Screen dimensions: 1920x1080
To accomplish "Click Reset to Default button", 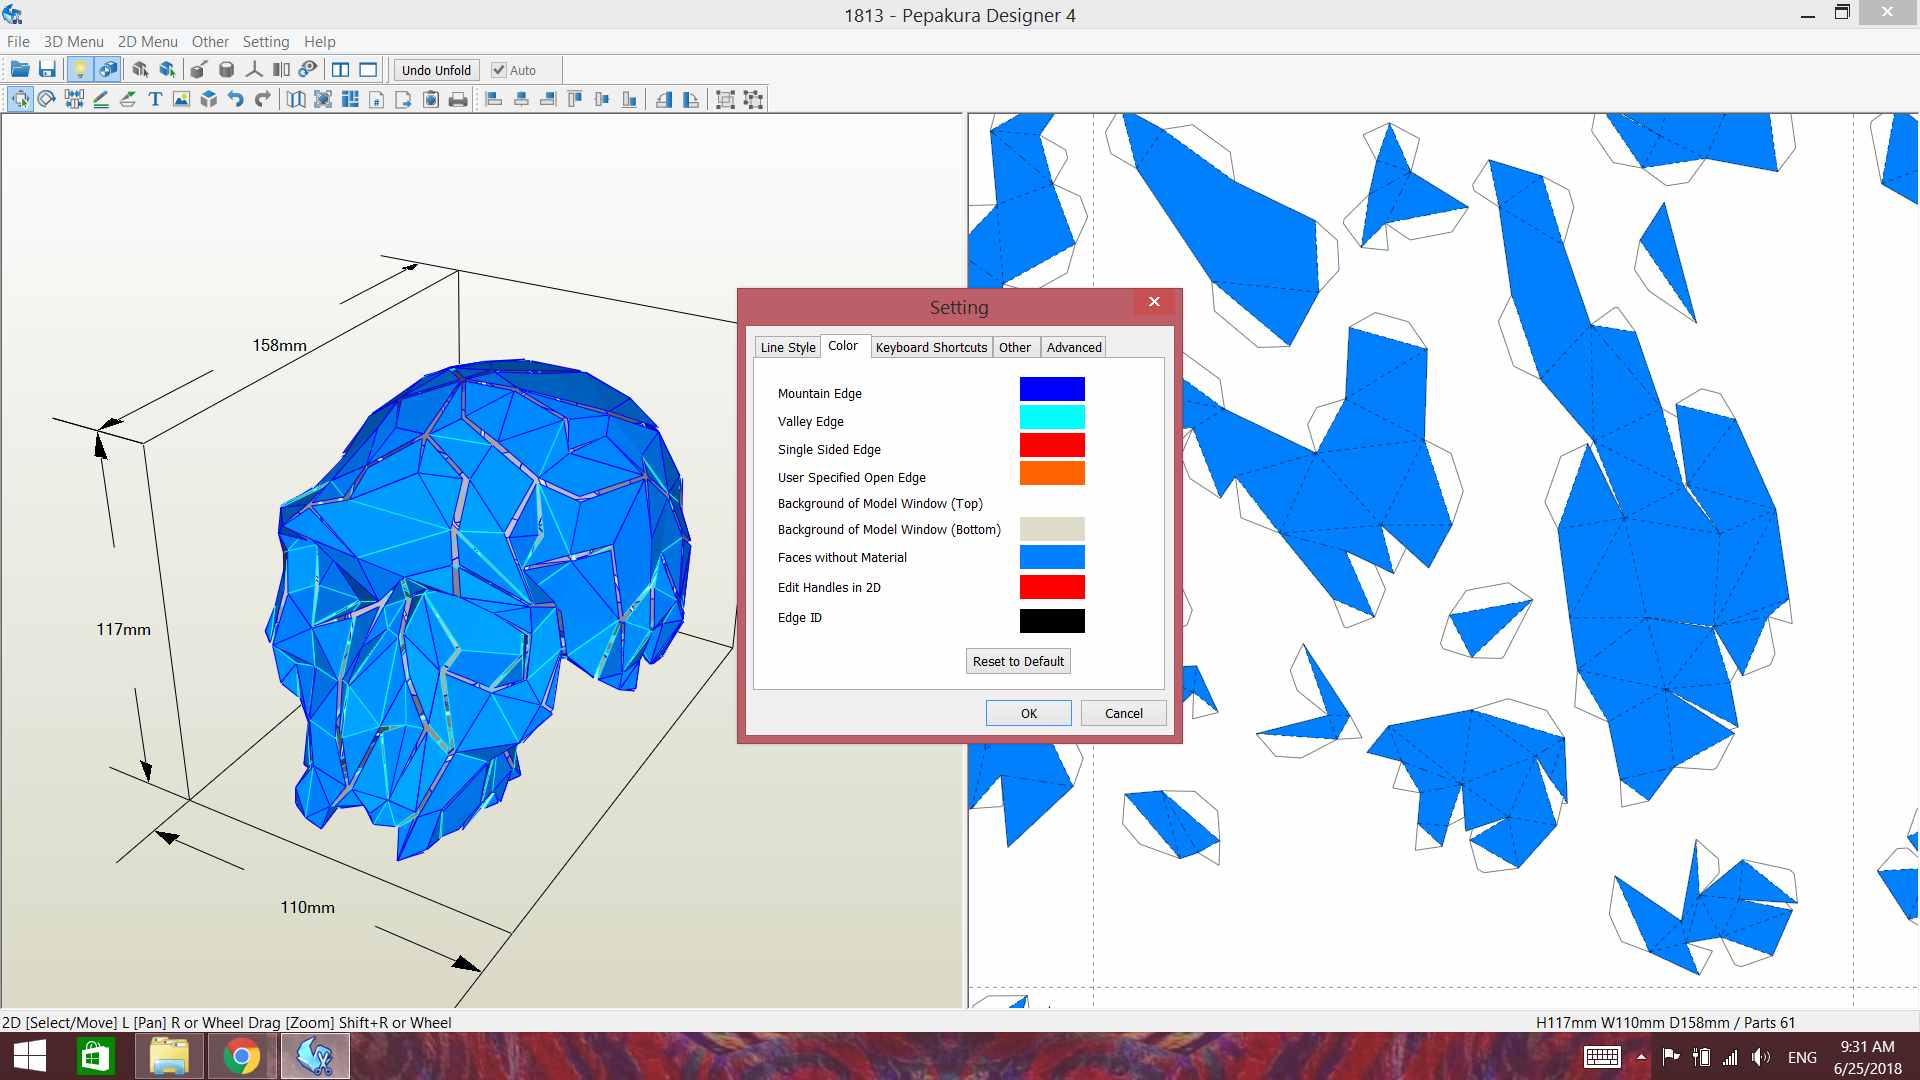I will click(x=1018, y=661).
